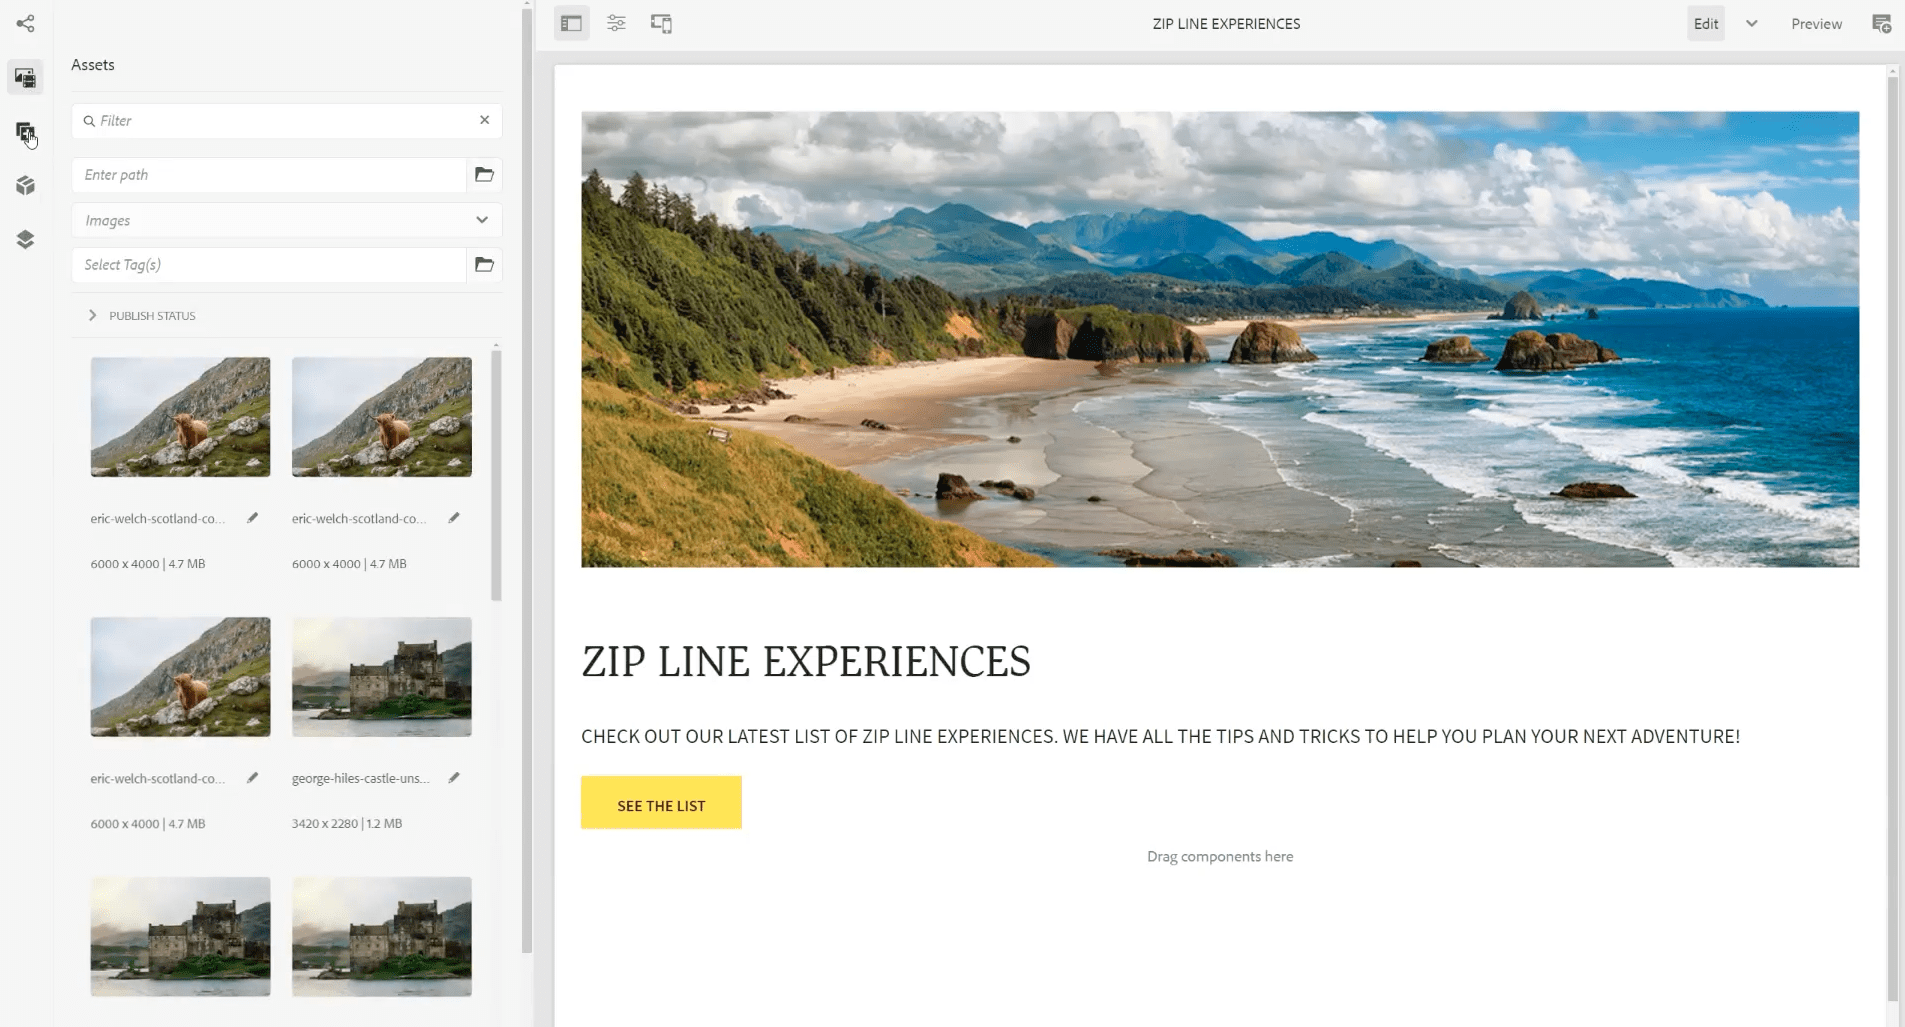The height and width of the screenshot is (1027, 1905).
Task: Select the castle thumbnail in asset list
Action: click(381, 677)
